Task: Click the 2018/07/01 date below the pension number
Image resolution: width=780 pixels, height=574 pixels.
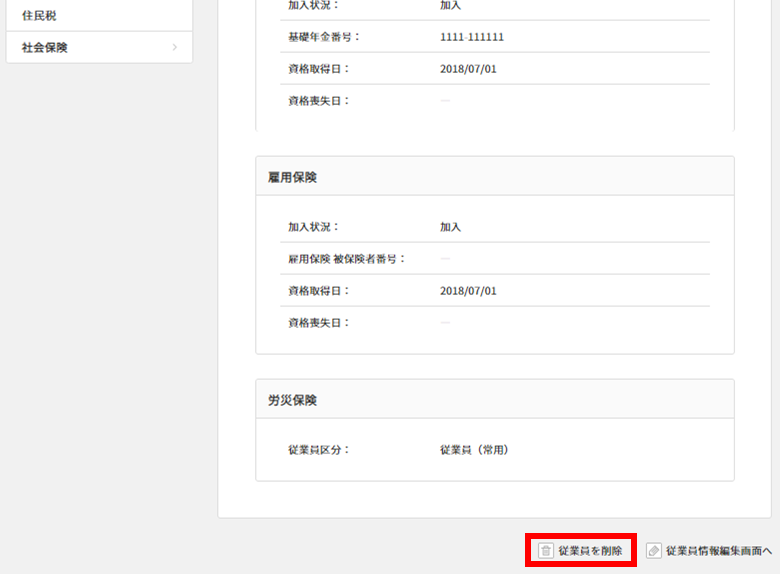Action: click(468, 69)
